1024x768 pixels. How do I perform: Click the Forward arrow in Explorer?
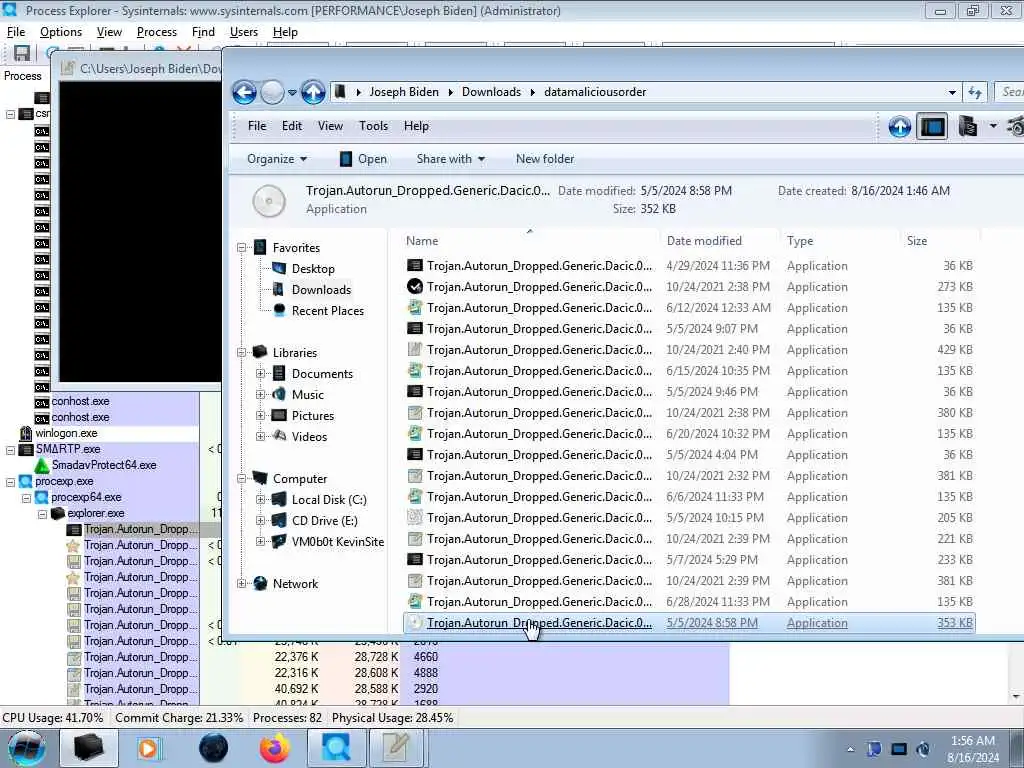coord(272,92)
